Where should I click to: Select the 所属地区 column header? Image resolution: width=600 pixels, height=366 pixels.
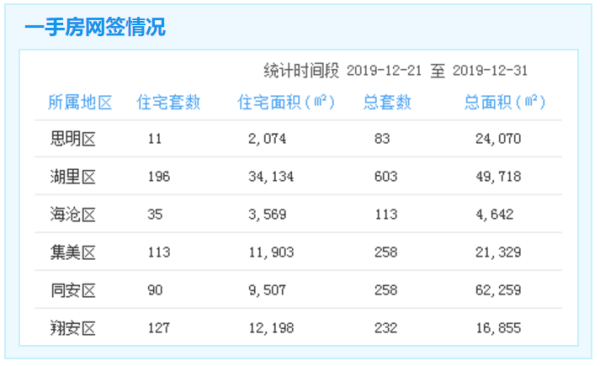click(80, 102)
